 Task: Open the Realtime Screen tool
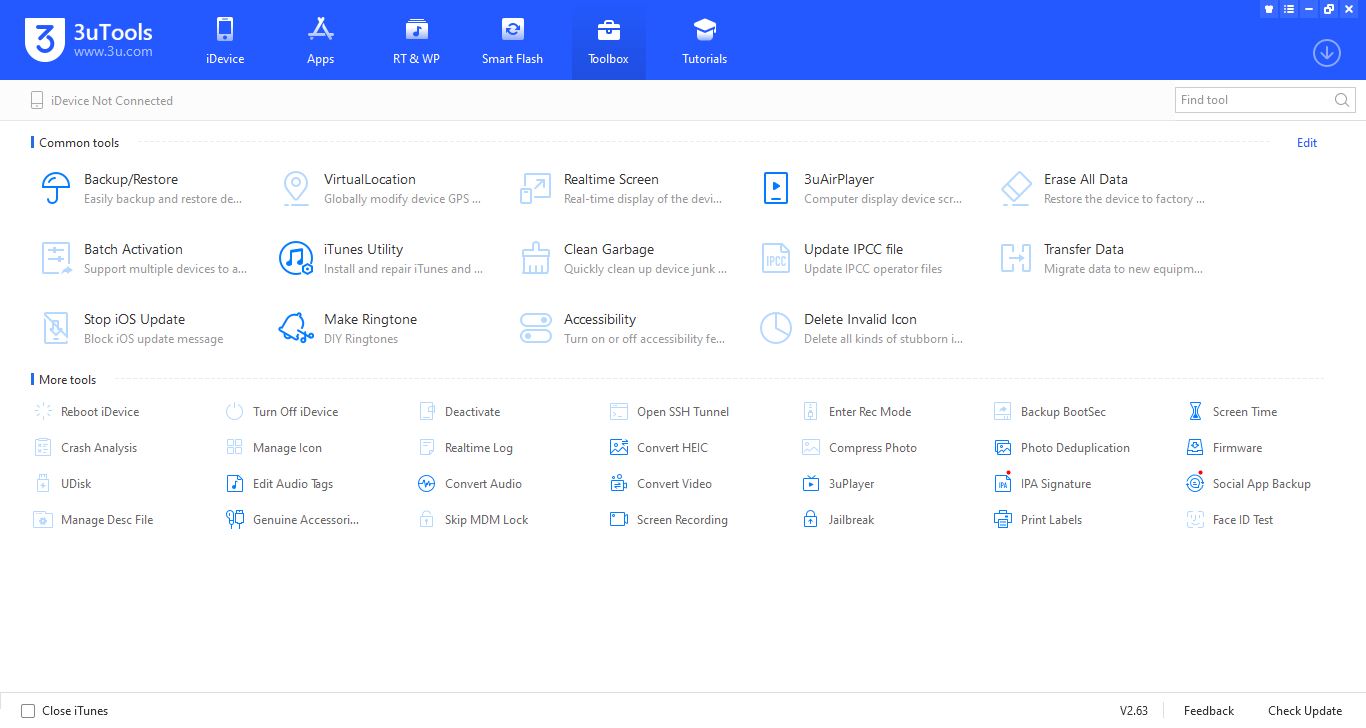tap(620, 188)
